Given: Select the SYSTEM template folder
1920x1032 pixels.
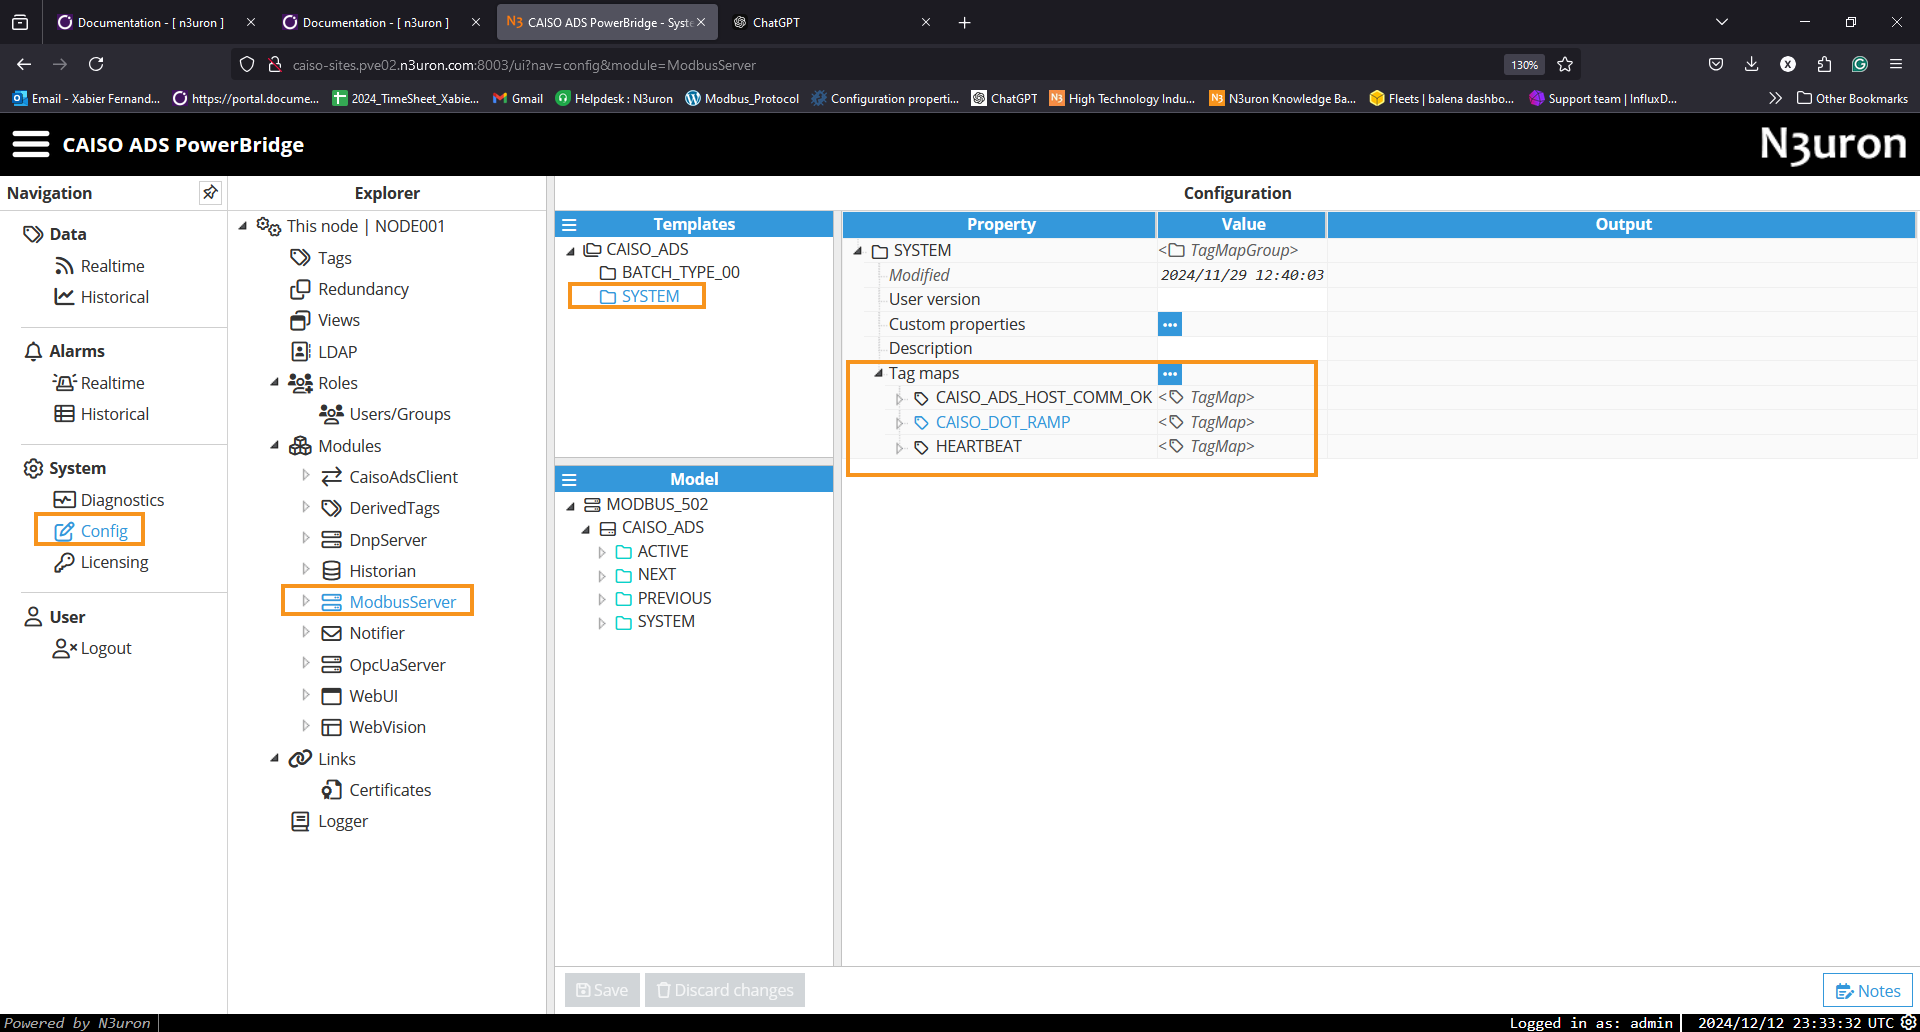Looking at the screenshot, I should [639, 296].
